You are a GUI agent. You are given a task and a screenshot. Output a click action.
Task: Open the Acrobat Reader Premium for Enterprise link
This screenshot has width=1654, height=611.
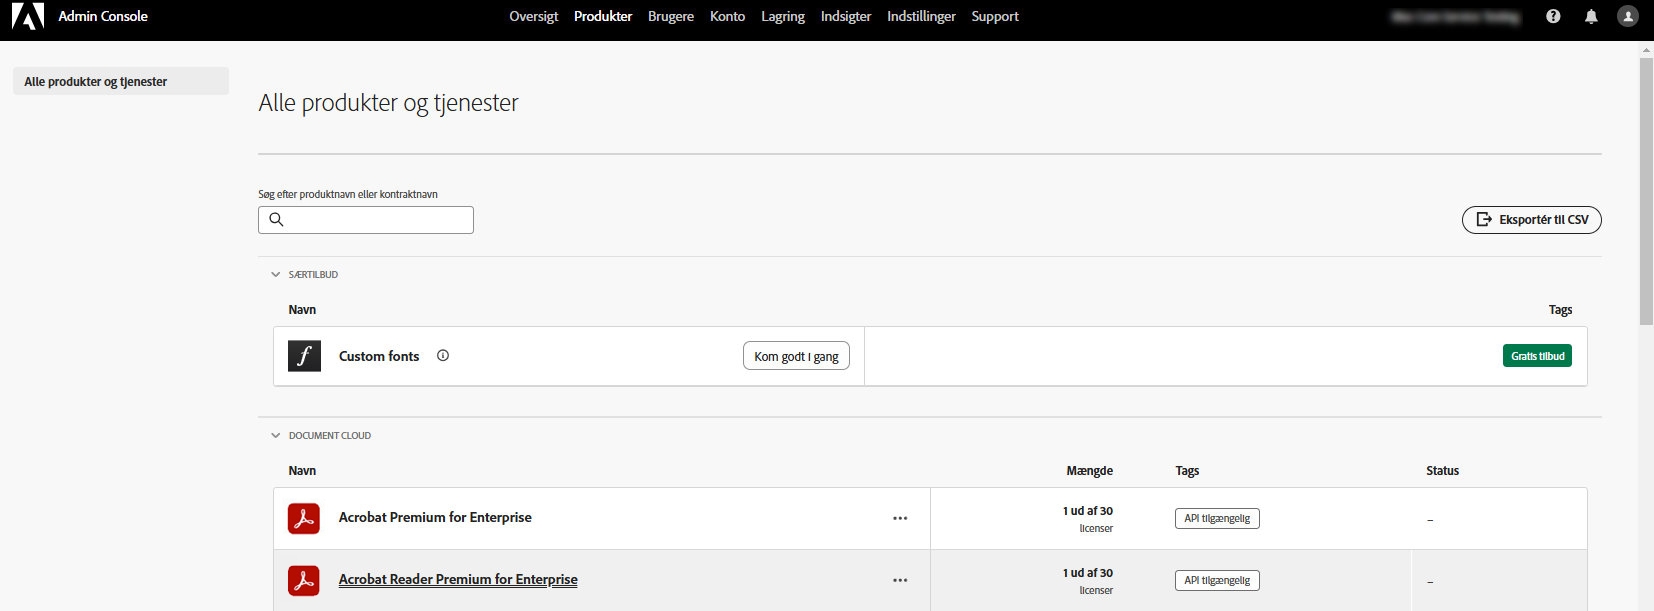coord(458,579)
